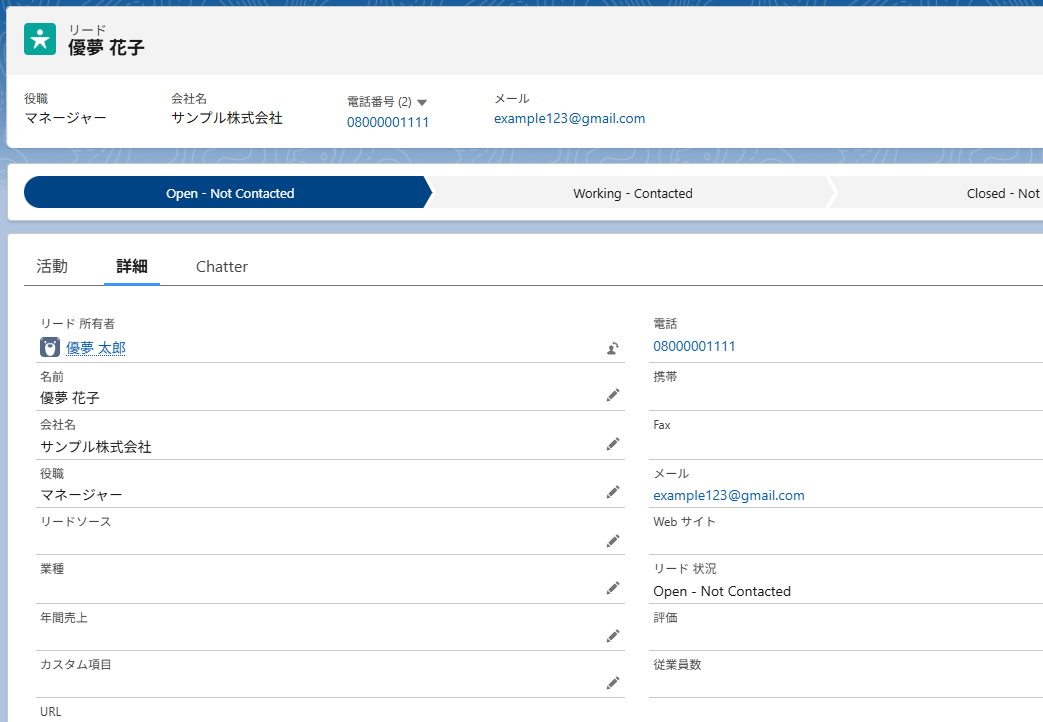Edit the カスタム項目 field pencil icon
Image resolution: width=1043 pixels, height=722 pixels.
(x=613, y=683)
